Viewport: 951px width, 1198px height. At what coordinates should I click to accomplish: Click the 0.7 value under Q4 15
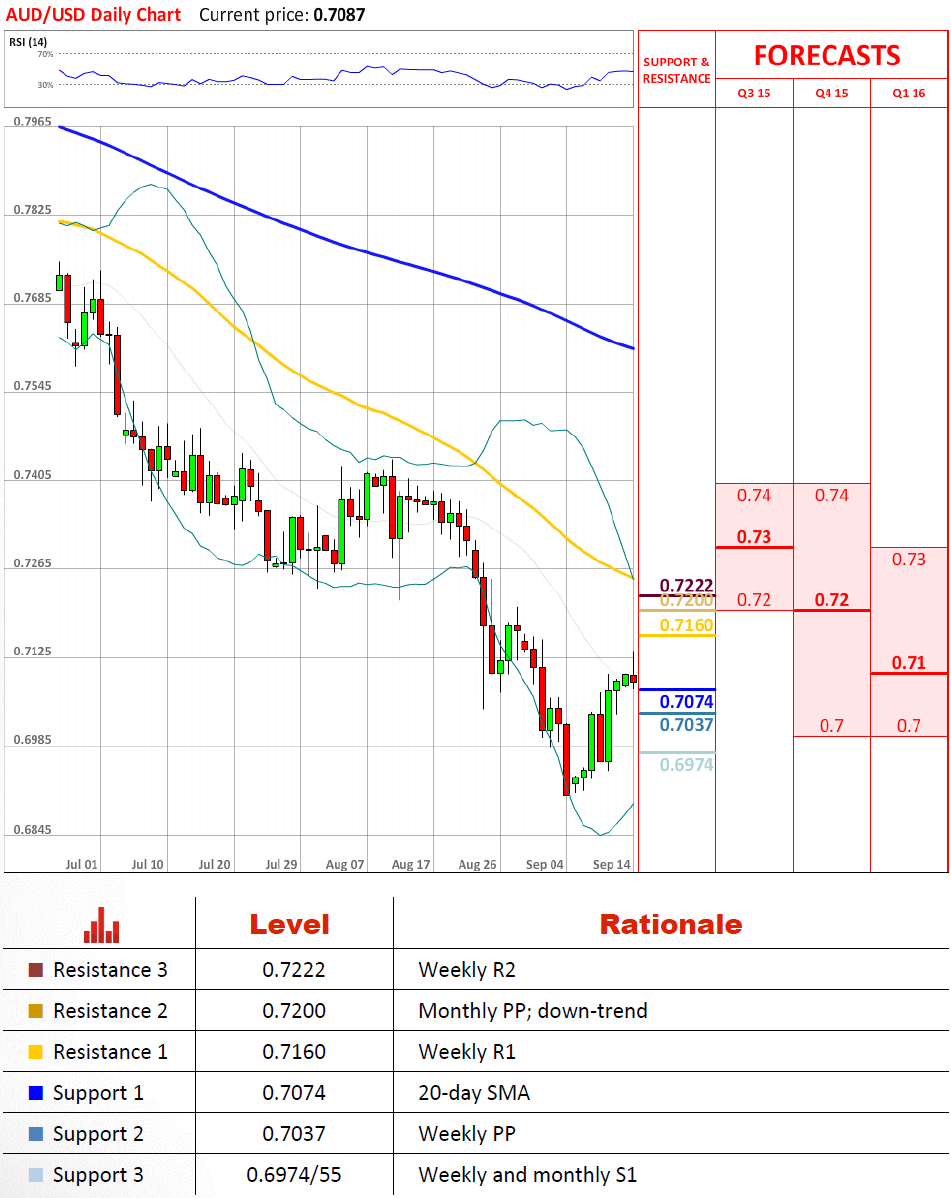point(832,726)
